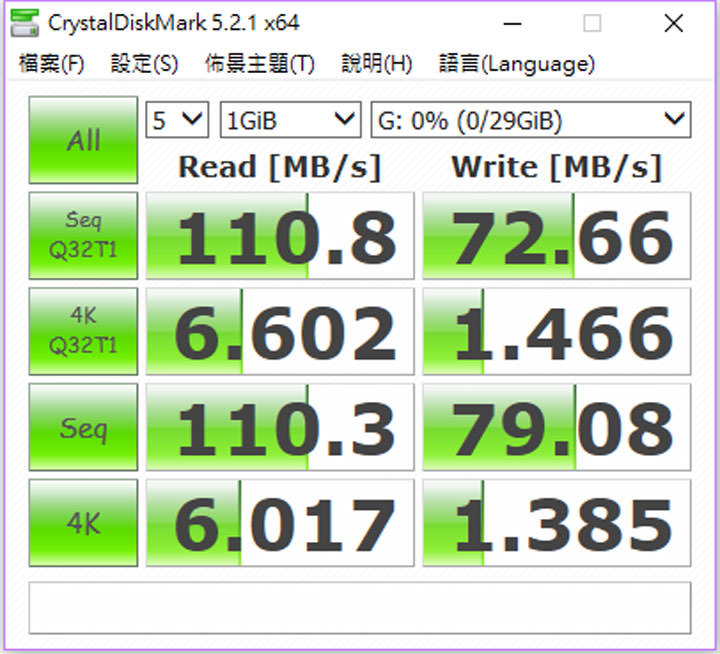The height and width of the screenshot is (654, 720).
Task: Maximize the CrystalDiskMark window
Action: tap(592, 22)
